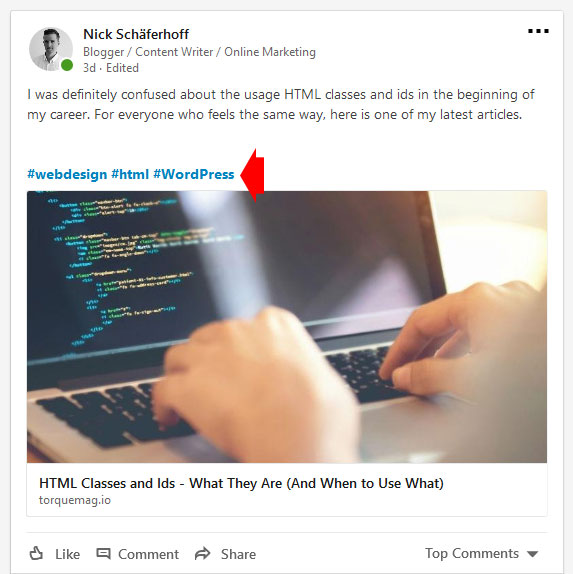Click the Comment button label

pos(148,554)
